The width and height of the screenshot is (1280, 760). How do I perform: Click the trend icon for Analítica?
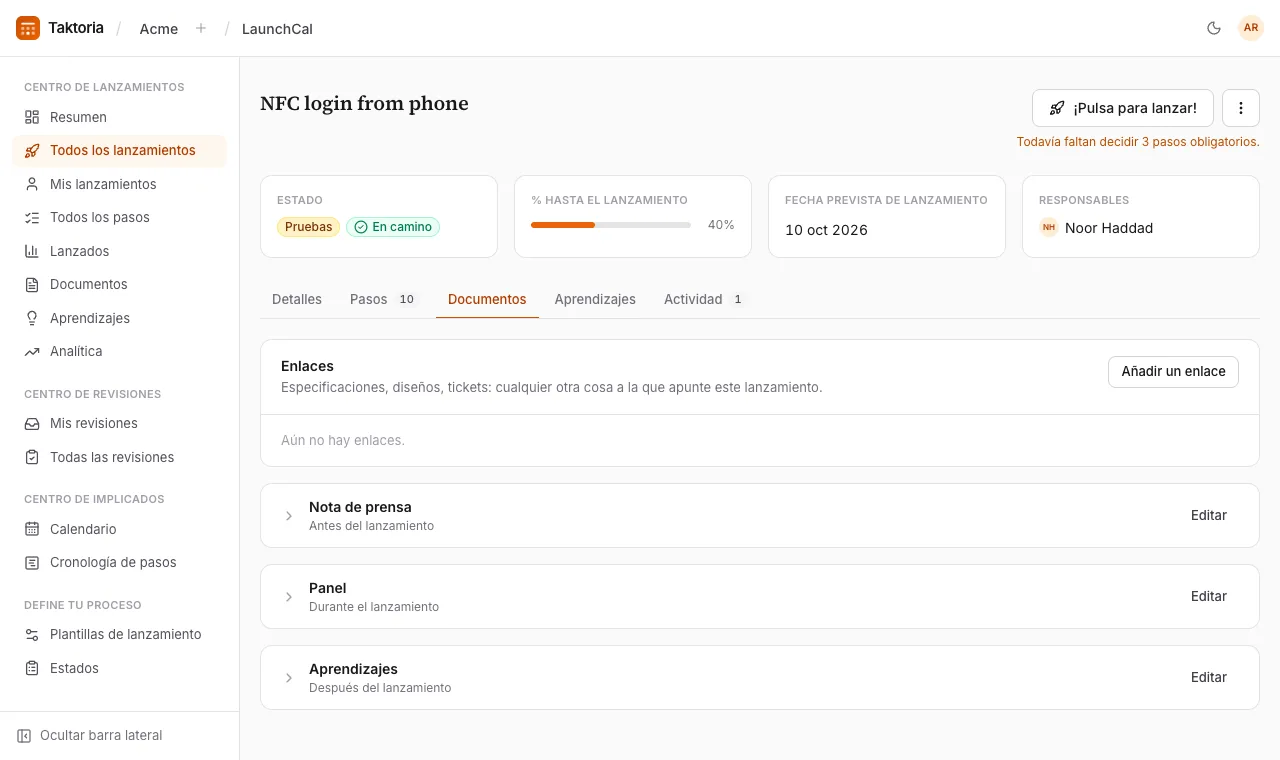32,352
